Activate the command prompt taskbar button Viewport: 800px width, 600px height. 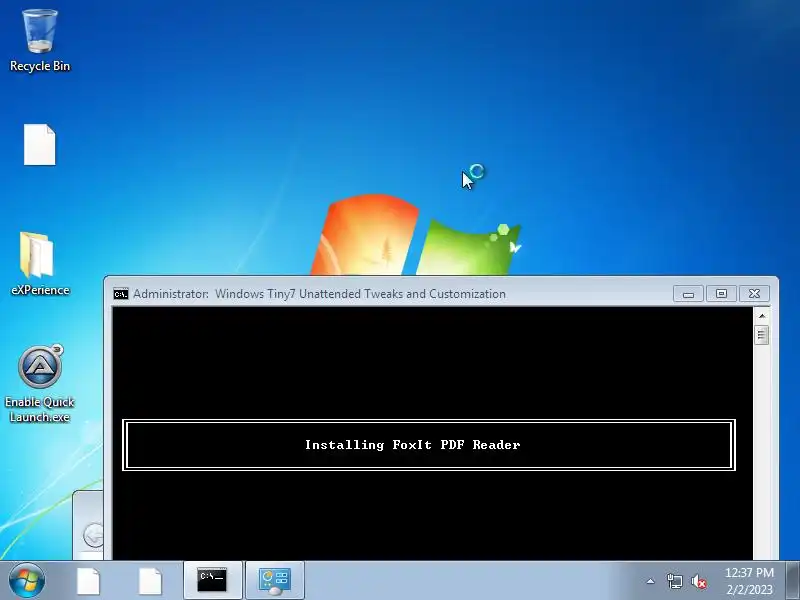pos(212,580)
